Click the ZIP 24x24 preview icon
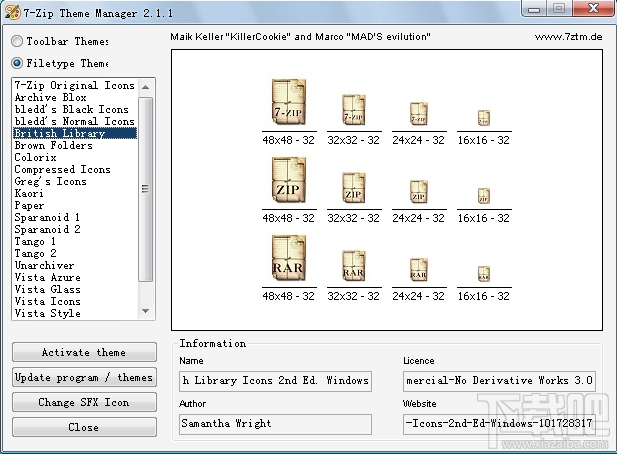Screen dimensions: 617x454 419,192
